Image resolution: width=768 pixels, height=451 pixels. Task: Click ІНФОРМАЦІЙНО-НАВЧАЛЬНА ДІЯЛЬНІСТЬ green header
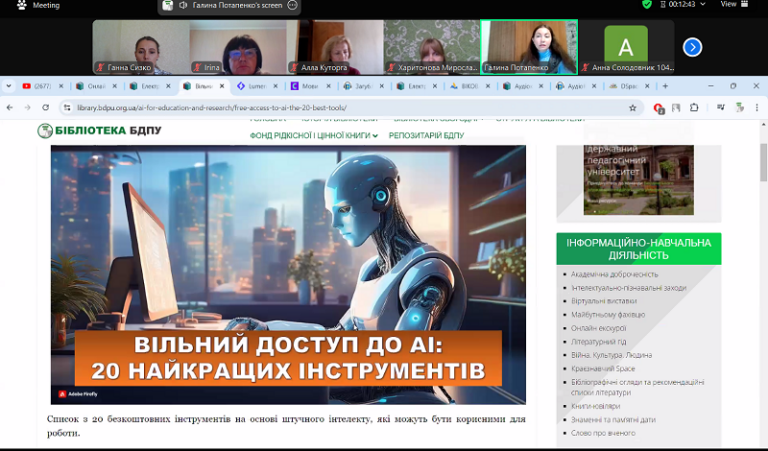(x=639, y=249)
